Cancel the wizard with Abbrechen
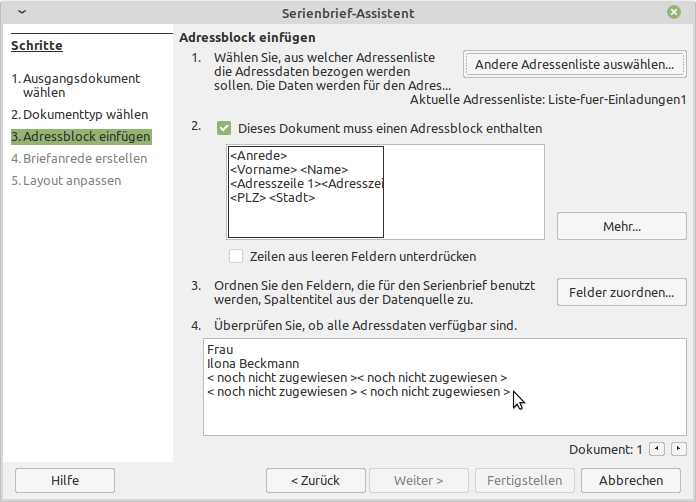The image size is (696, 502). tap(631, 480)
